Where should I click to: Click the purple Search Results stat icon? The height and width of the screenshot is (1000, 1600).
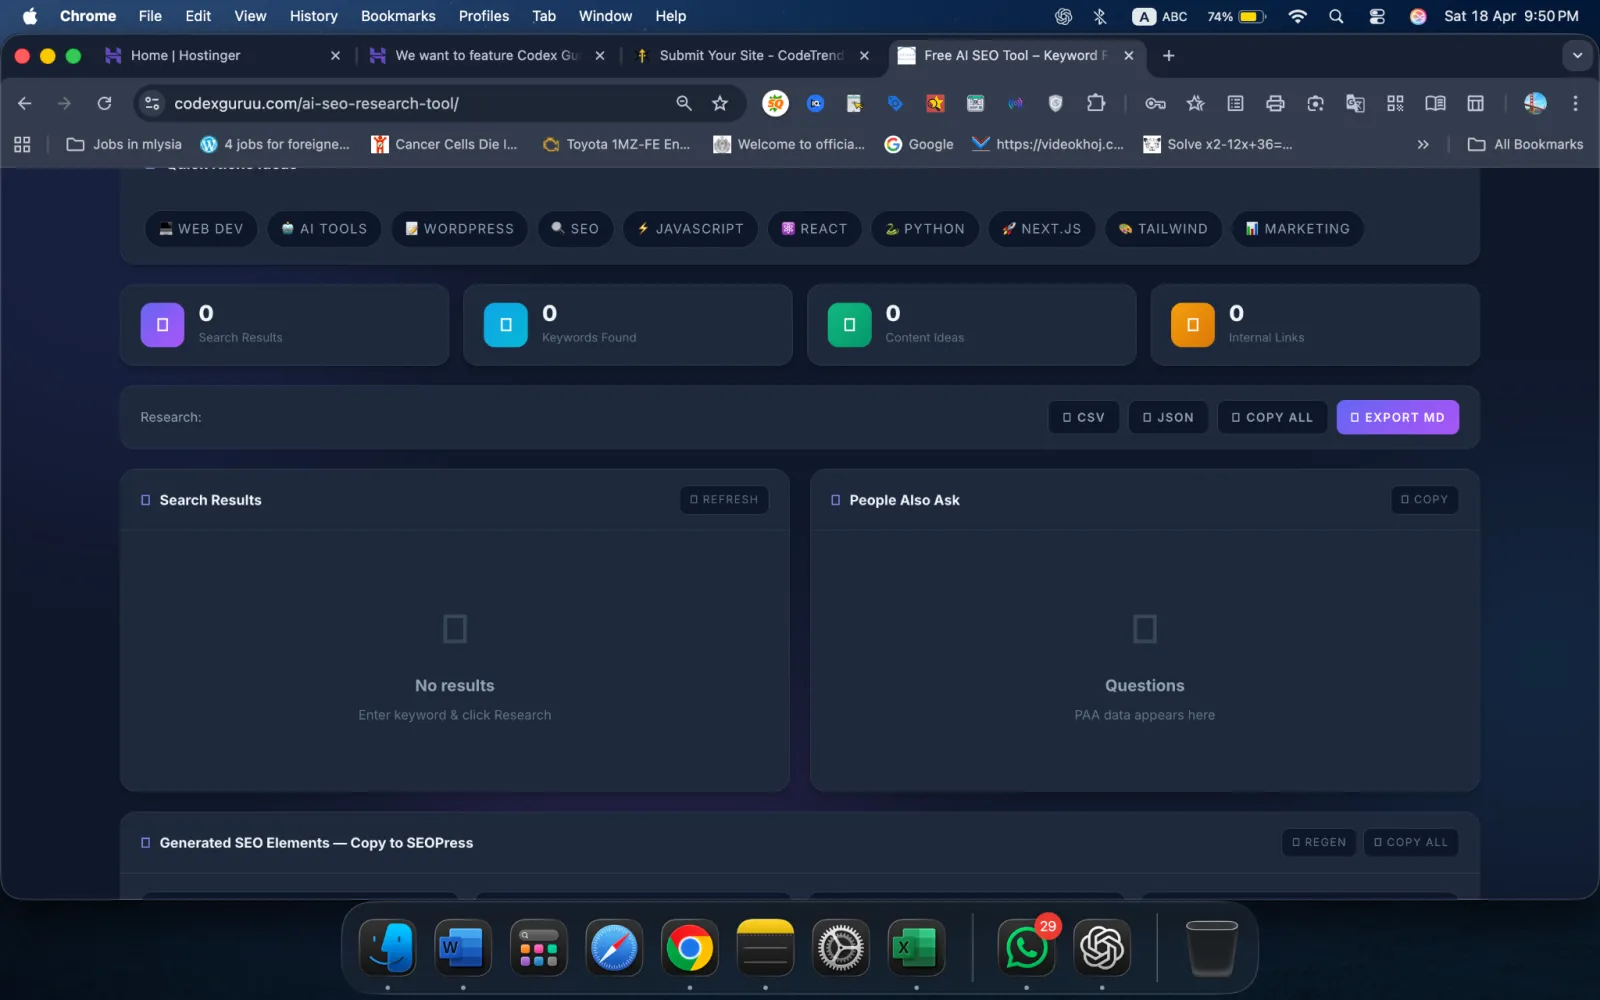pos(162,325)
